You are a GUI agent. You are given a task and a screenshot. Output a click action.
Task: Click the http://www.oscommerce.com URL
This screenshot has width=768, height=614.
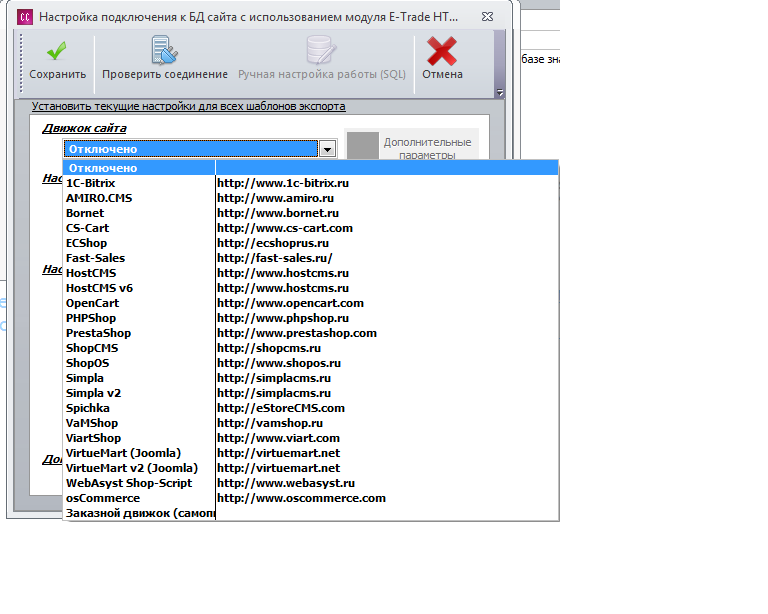coord(301,498)
